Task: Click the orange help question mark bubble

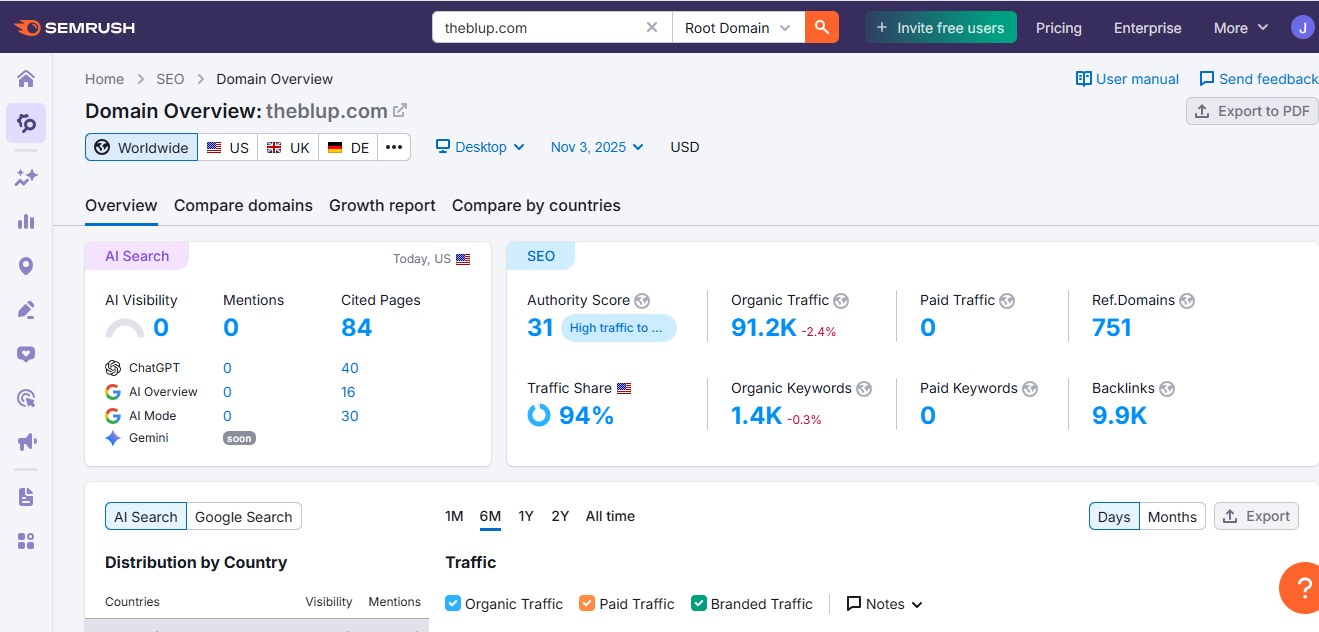Action: pos(1302,588)
